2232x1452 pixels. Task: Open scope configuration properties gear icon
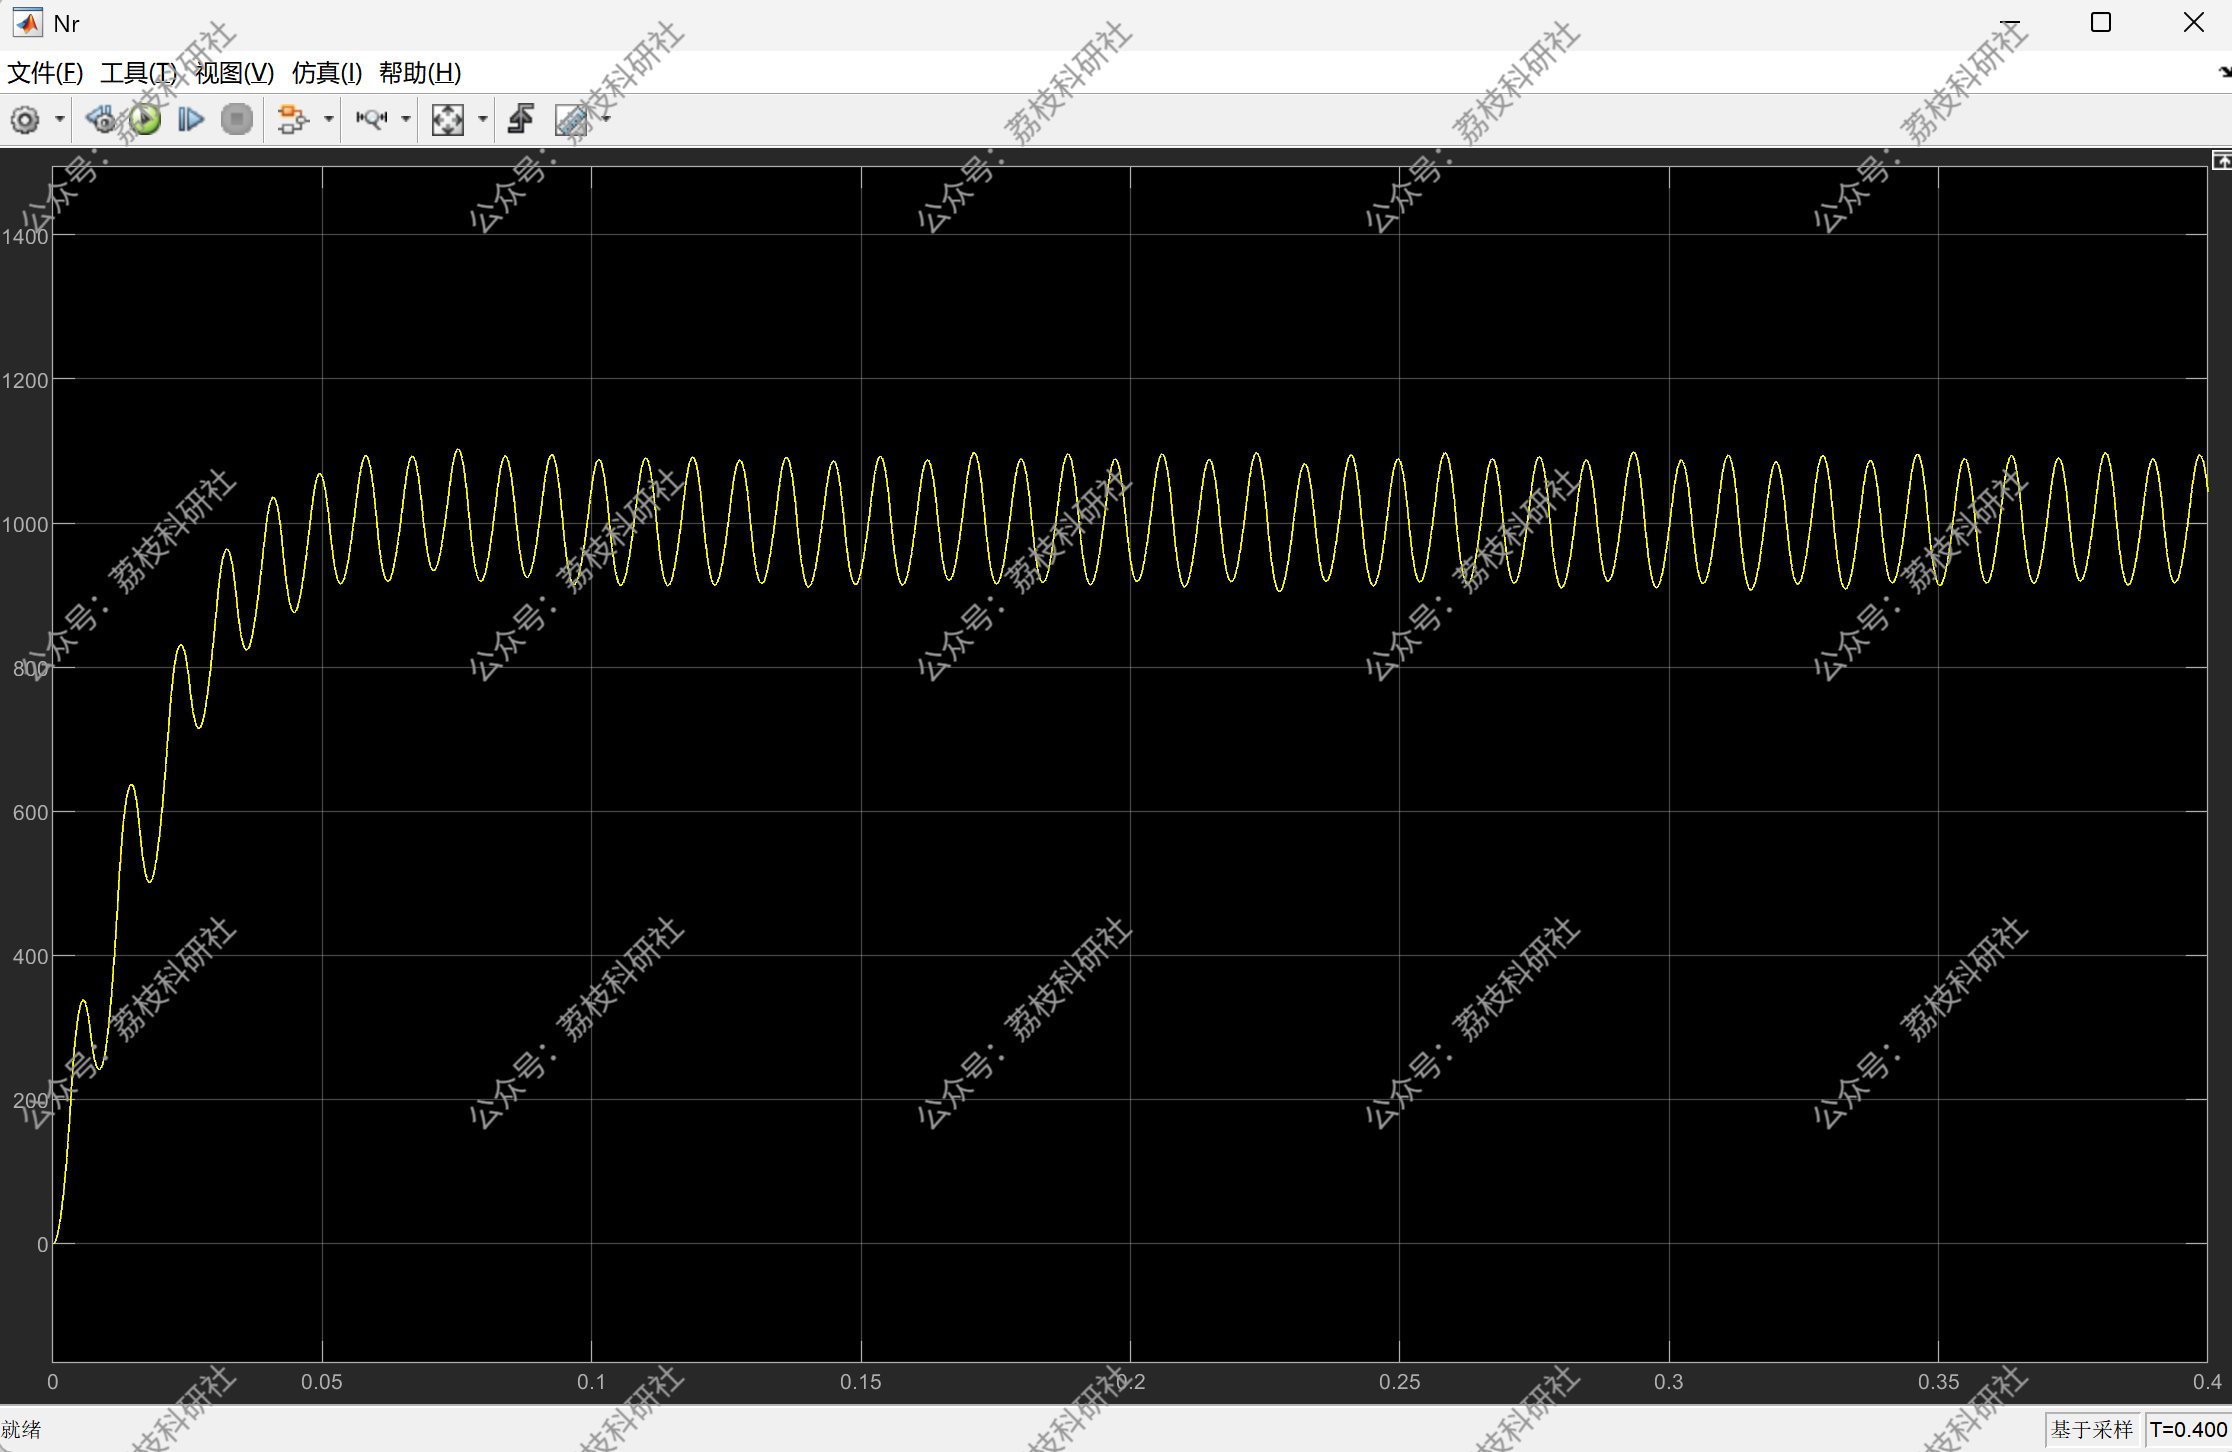click(x=25, y=120)
